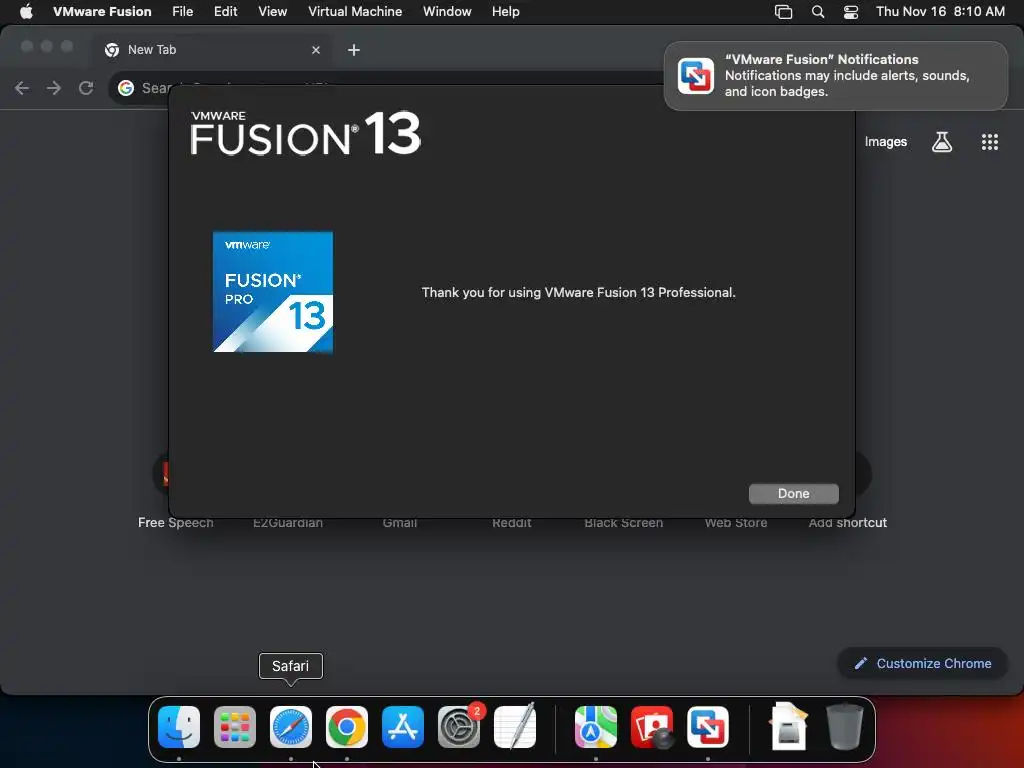Open the Window menu
This screenshot has width=1024, height=768.
click(x=447, y=12)
